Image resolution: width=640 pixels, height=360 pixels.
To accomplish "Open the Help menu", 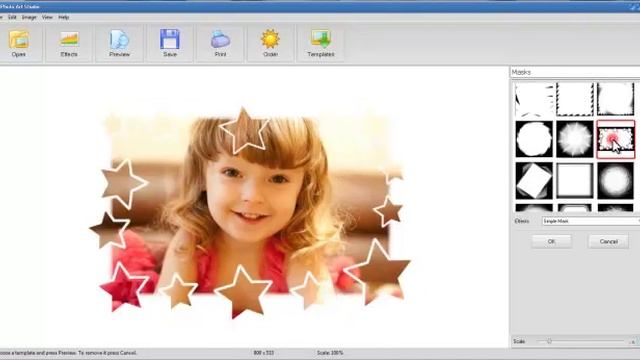I will tap(64, 18).
